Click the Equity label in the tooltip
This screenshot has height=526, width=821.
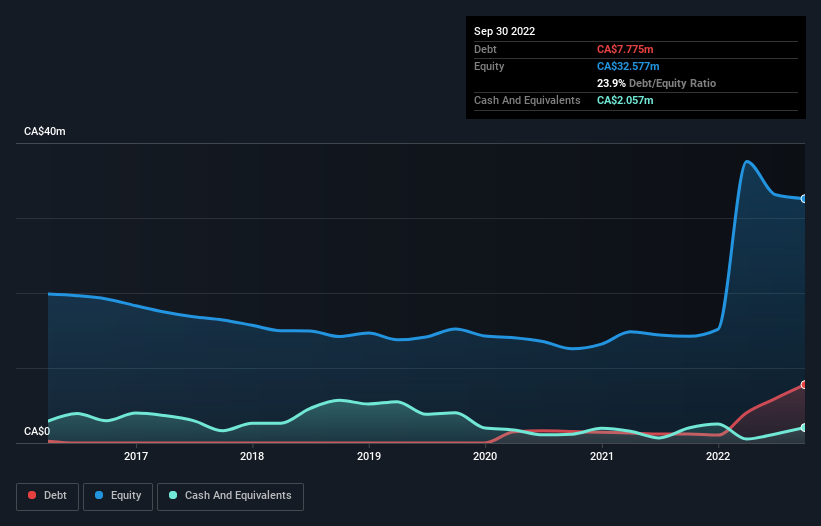[x=489, y=66]
